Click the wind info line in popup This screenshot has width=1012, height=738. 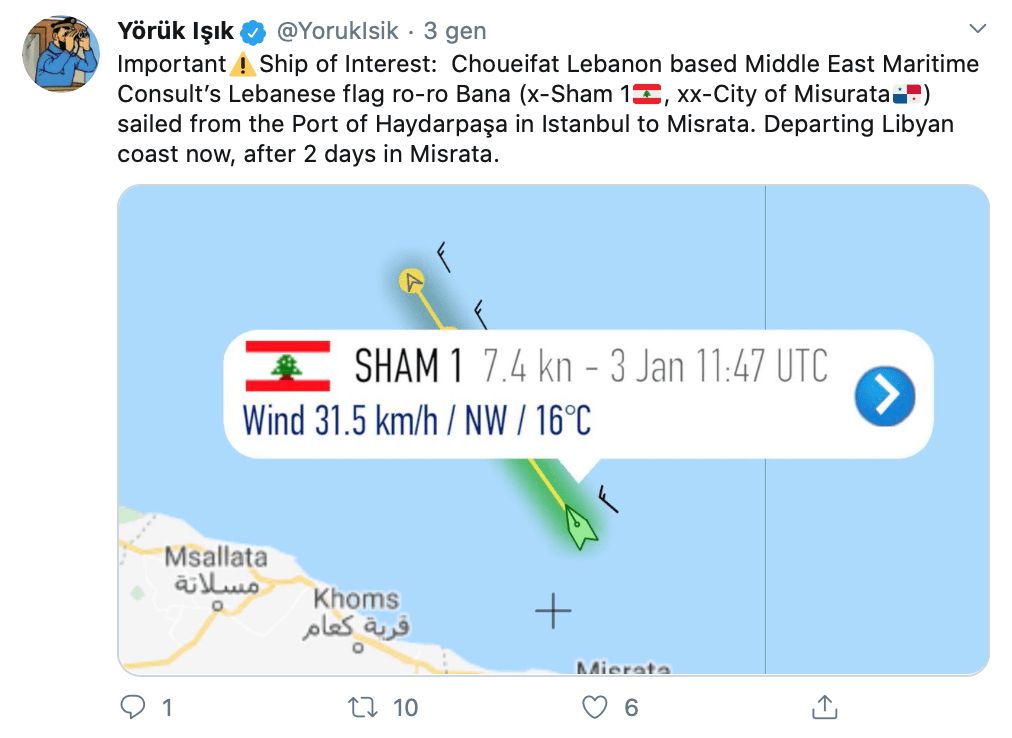pos(417,419)
